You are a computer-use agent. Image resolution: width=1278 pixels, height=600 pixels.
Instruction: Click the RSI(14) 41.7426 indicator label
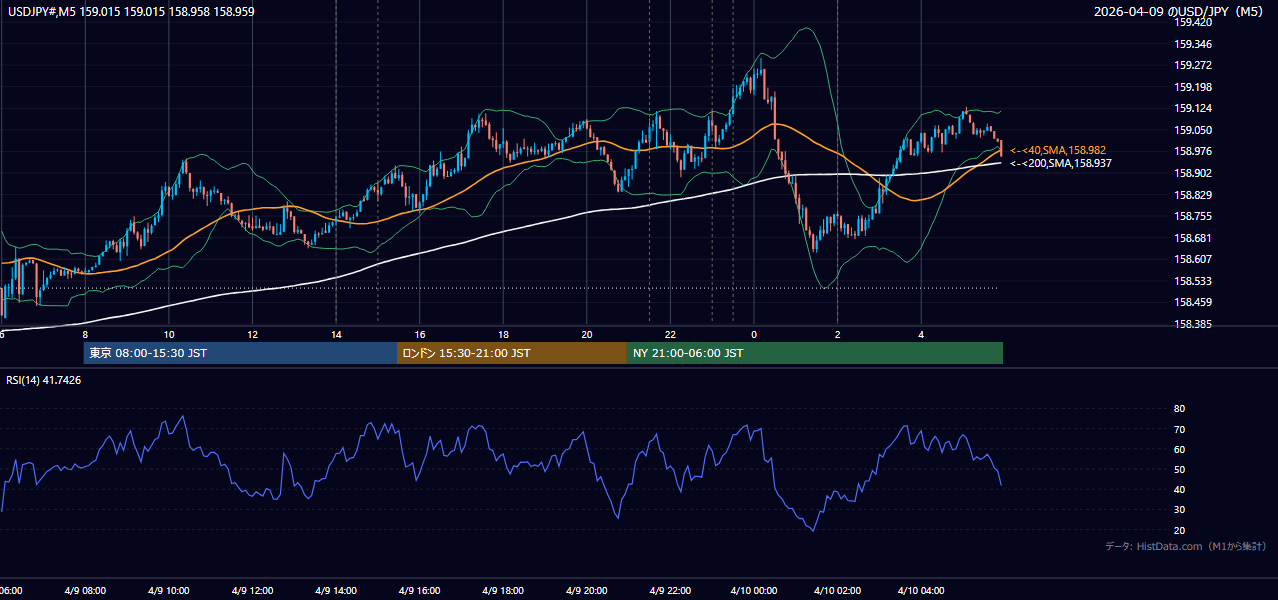[44, 380]
